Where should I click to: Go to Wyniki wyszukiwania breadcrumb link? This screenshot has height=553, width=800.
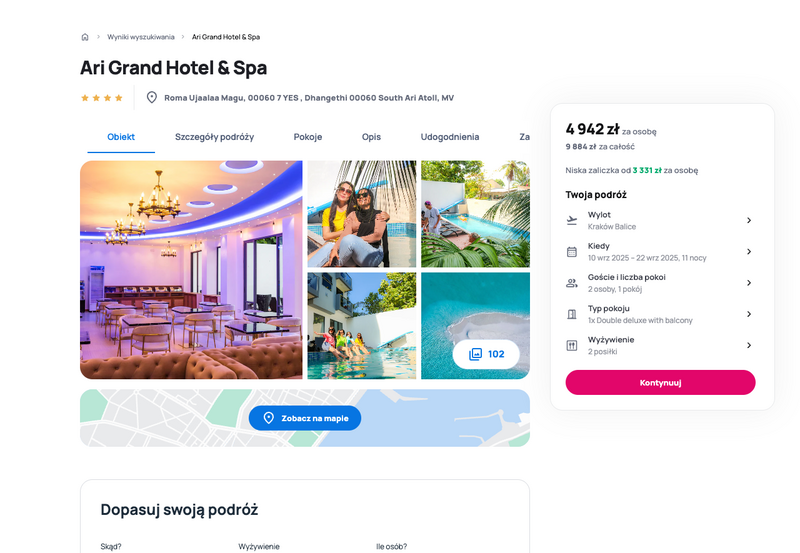click(x=141, y=37)
